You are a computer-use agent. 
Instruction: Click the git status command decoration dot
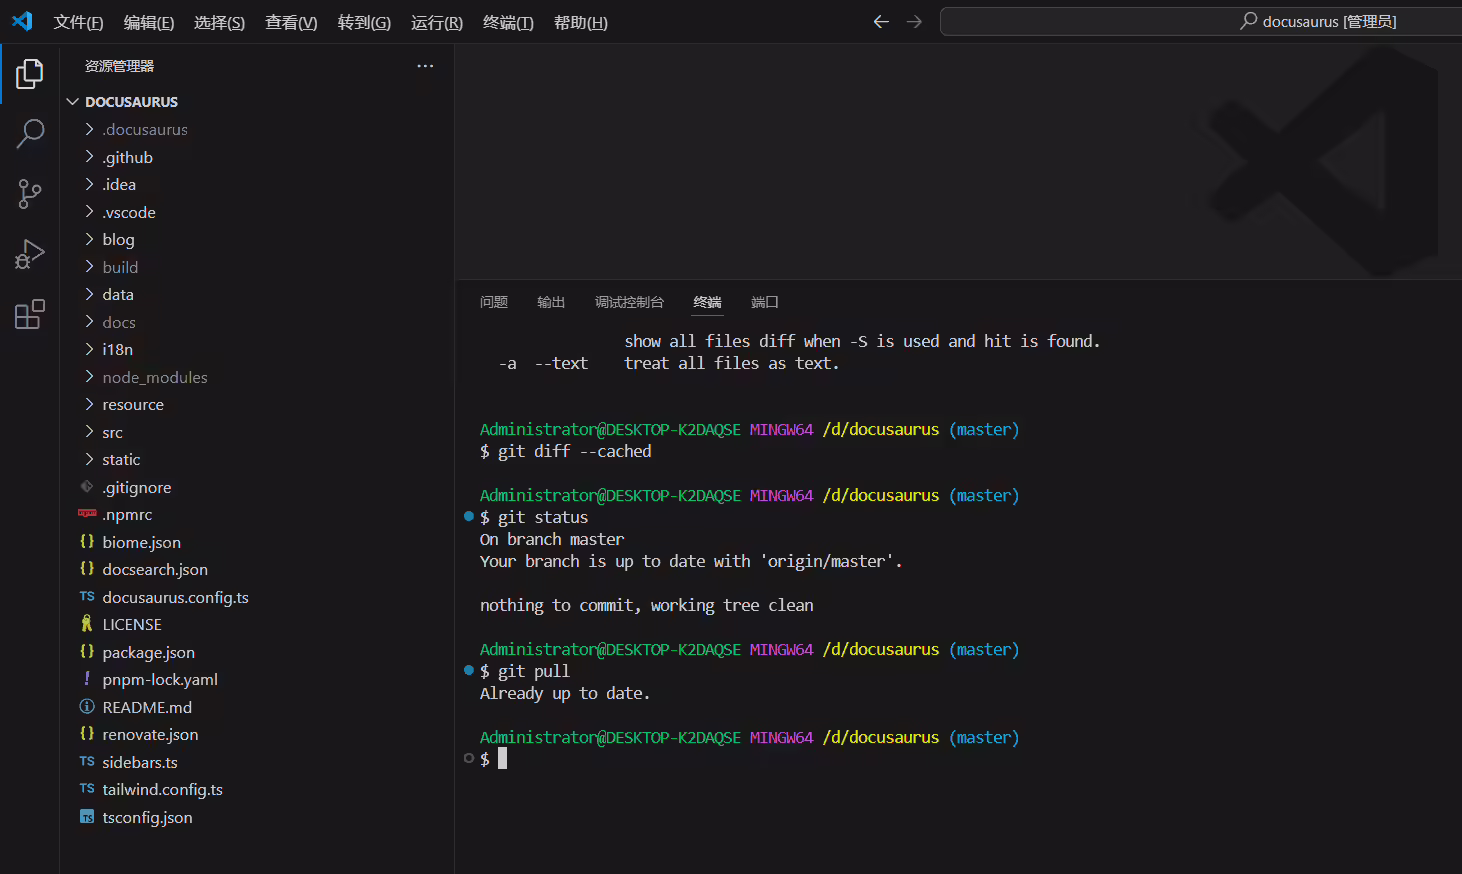pos(469,517)
